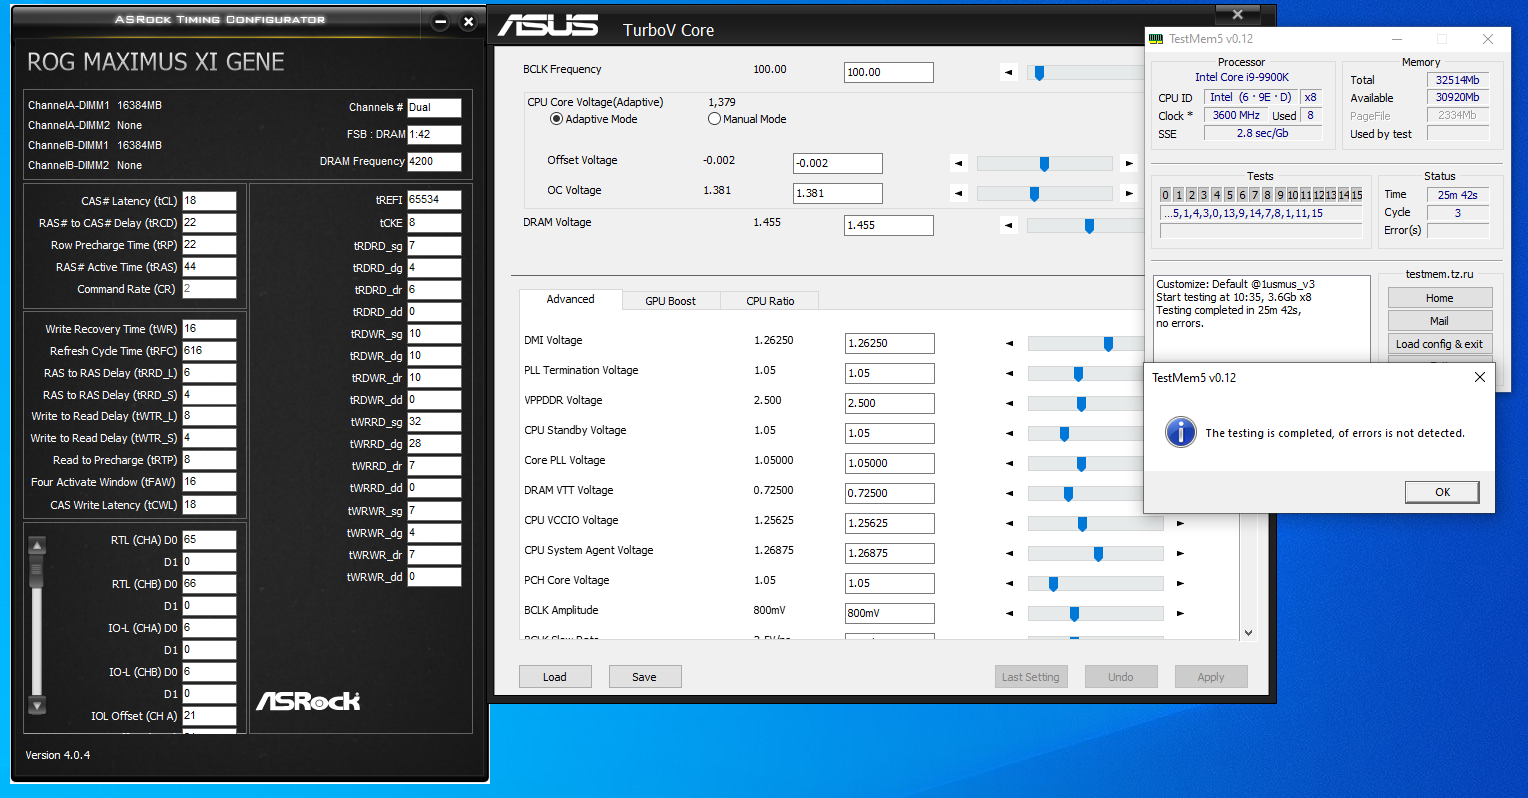Click the ASRock timing list scroll-down arrow
Screen dimensions: 1528x798
point(37,706)
